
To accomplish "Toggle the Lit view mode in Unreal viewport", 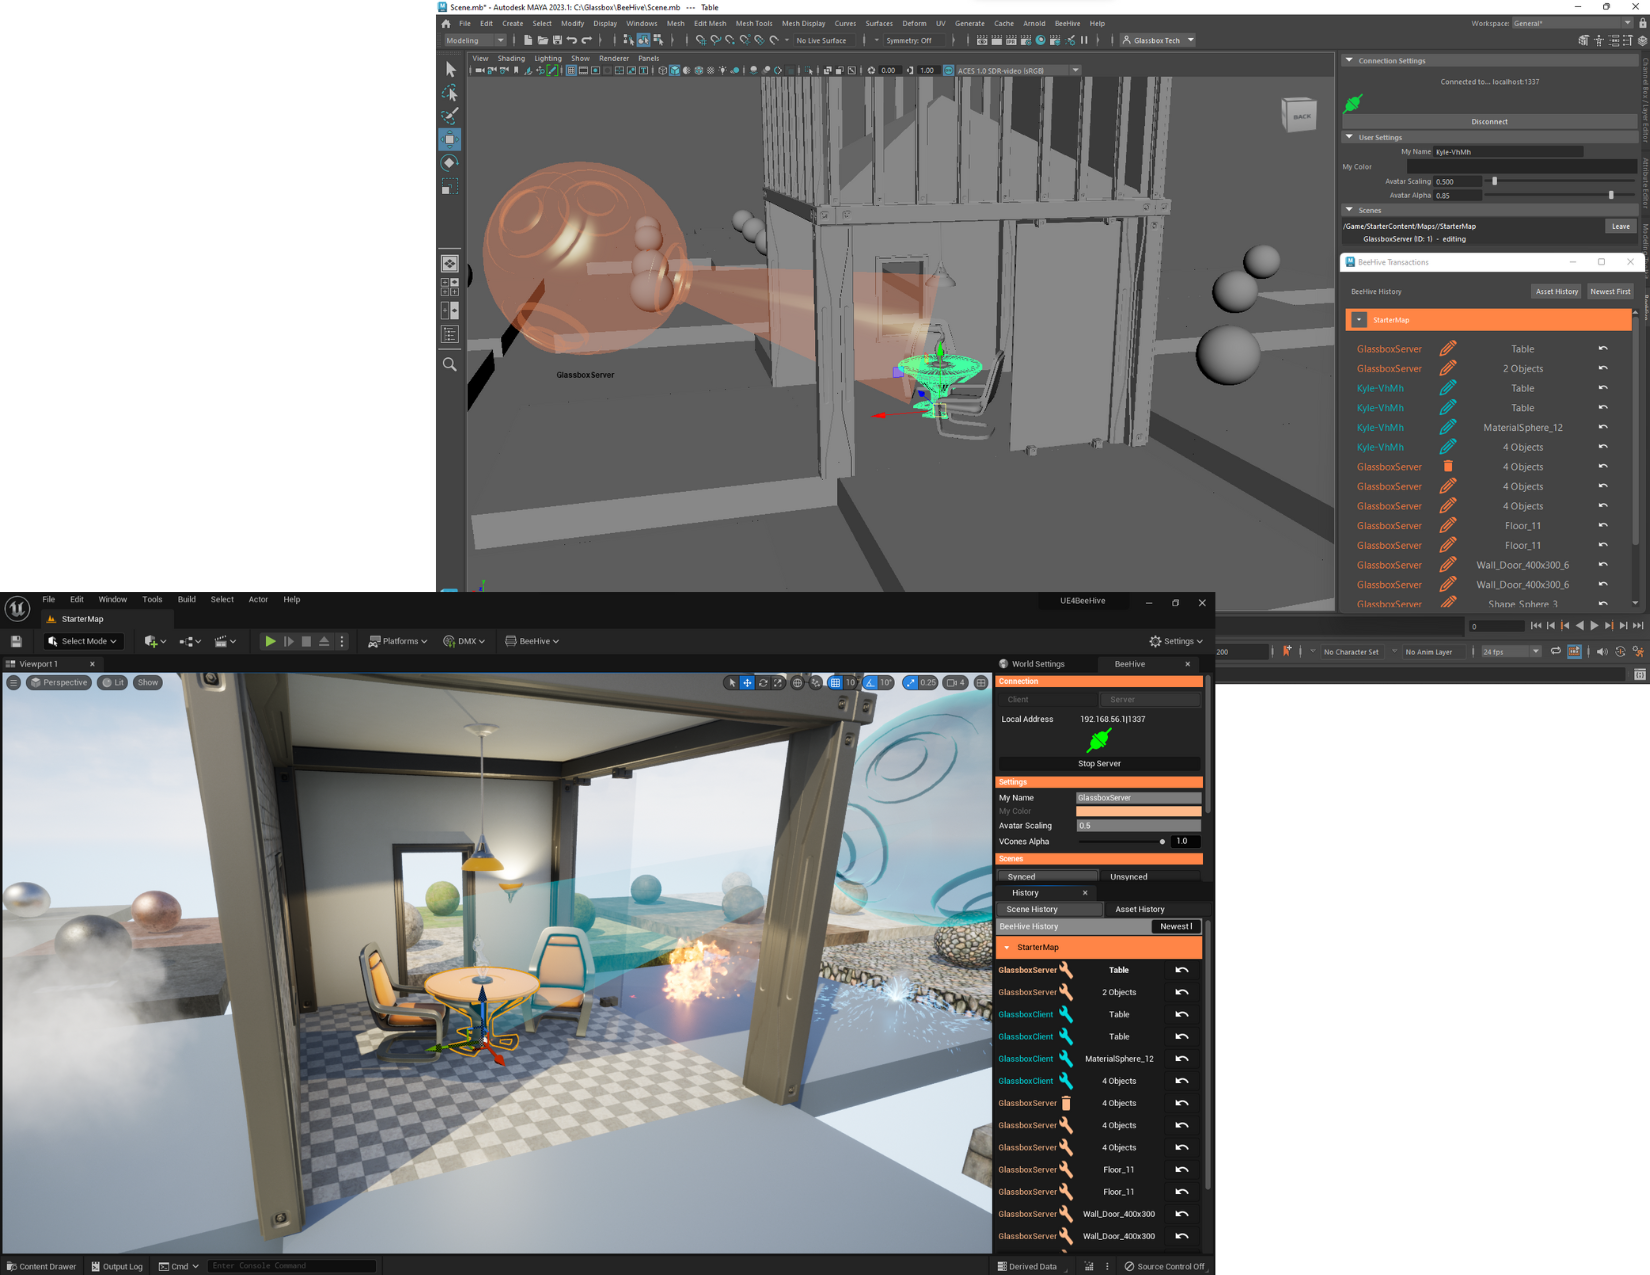I will pos(113,682).
